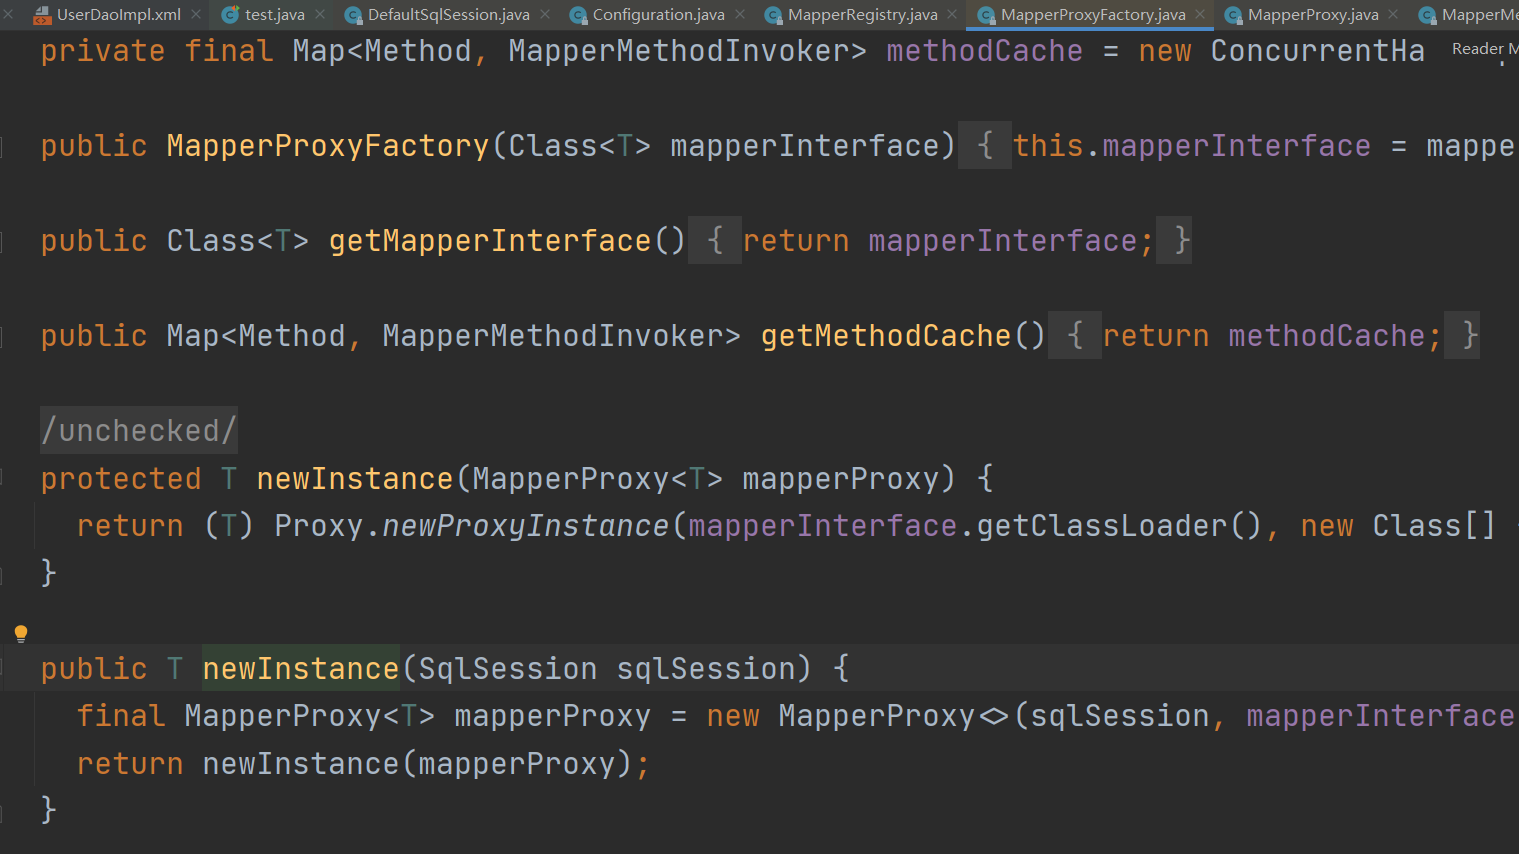This screenshot has width=1519, height=854.
Task: Select the MapperProxyFactory.java tab
Action: (1092, 14)
